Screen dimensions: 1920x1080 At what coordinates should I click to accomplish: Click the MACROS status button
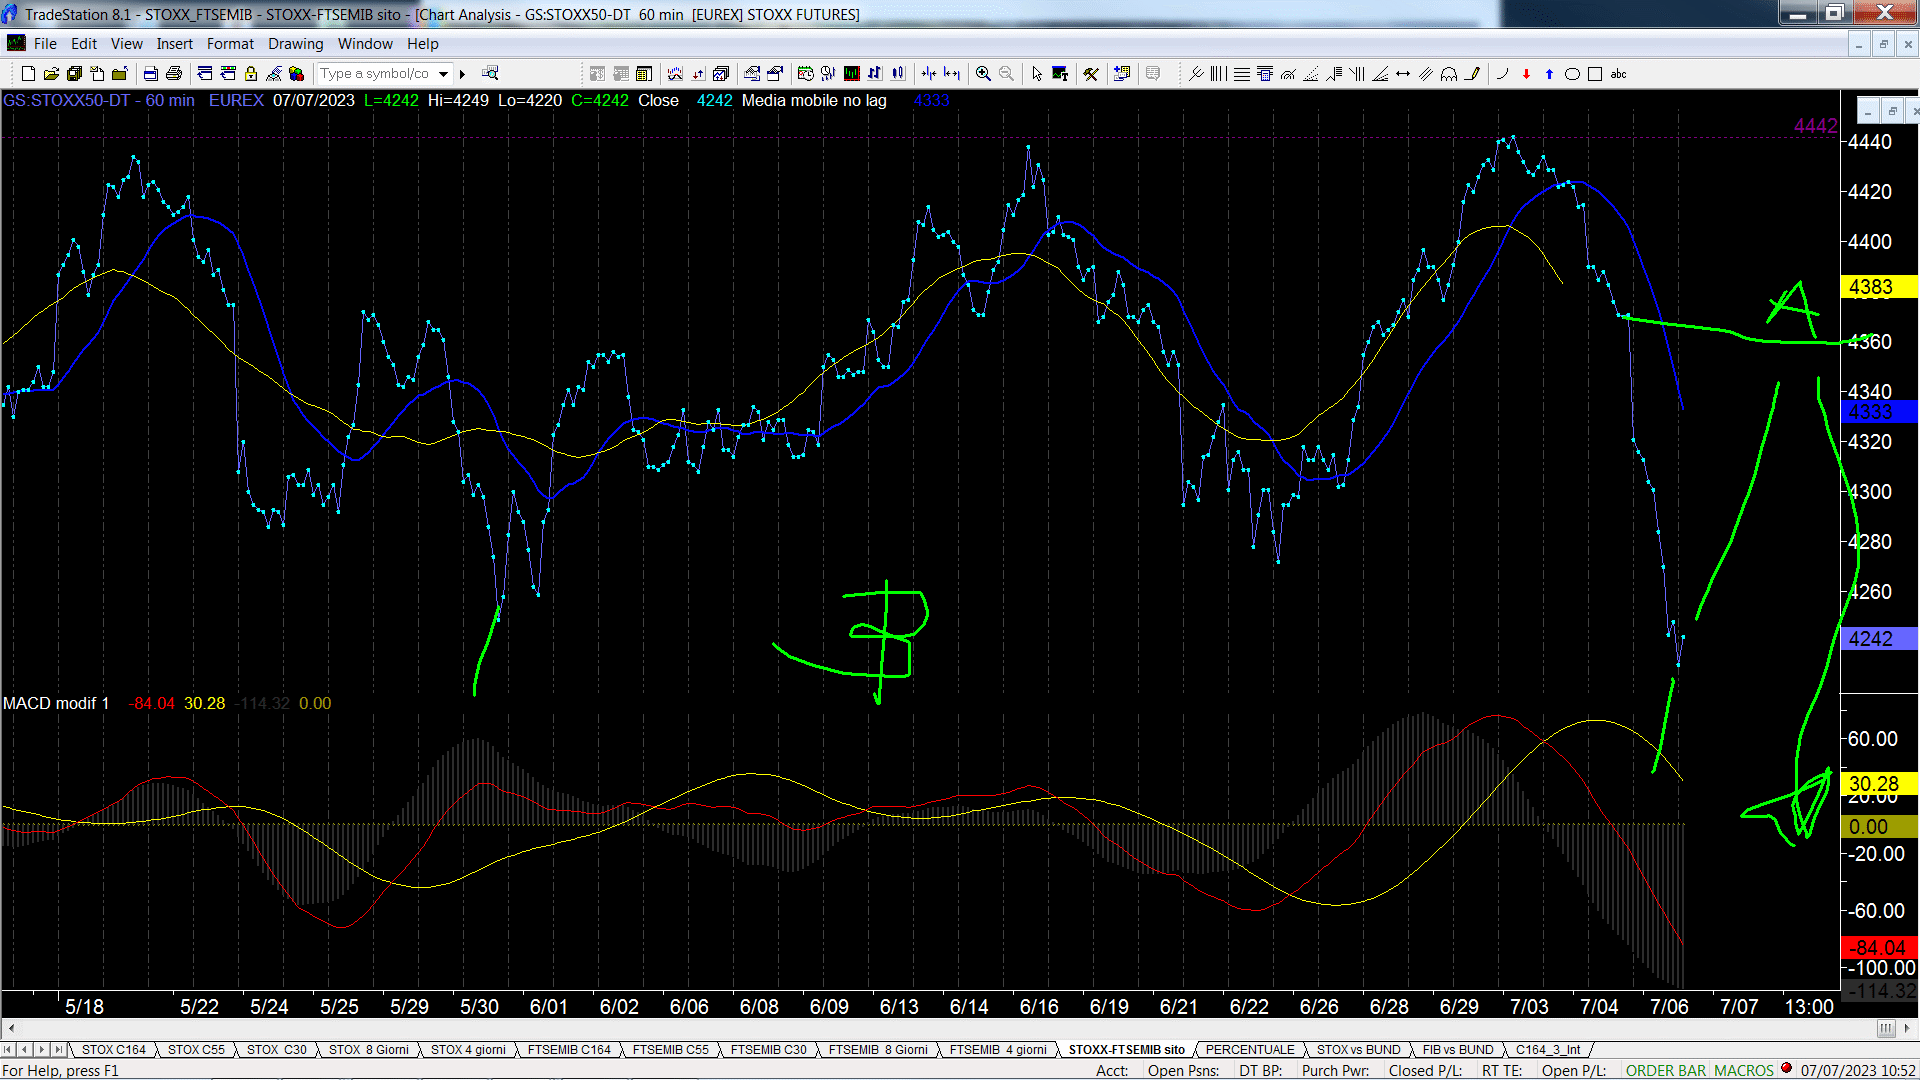click(x=1743, y=1070)
